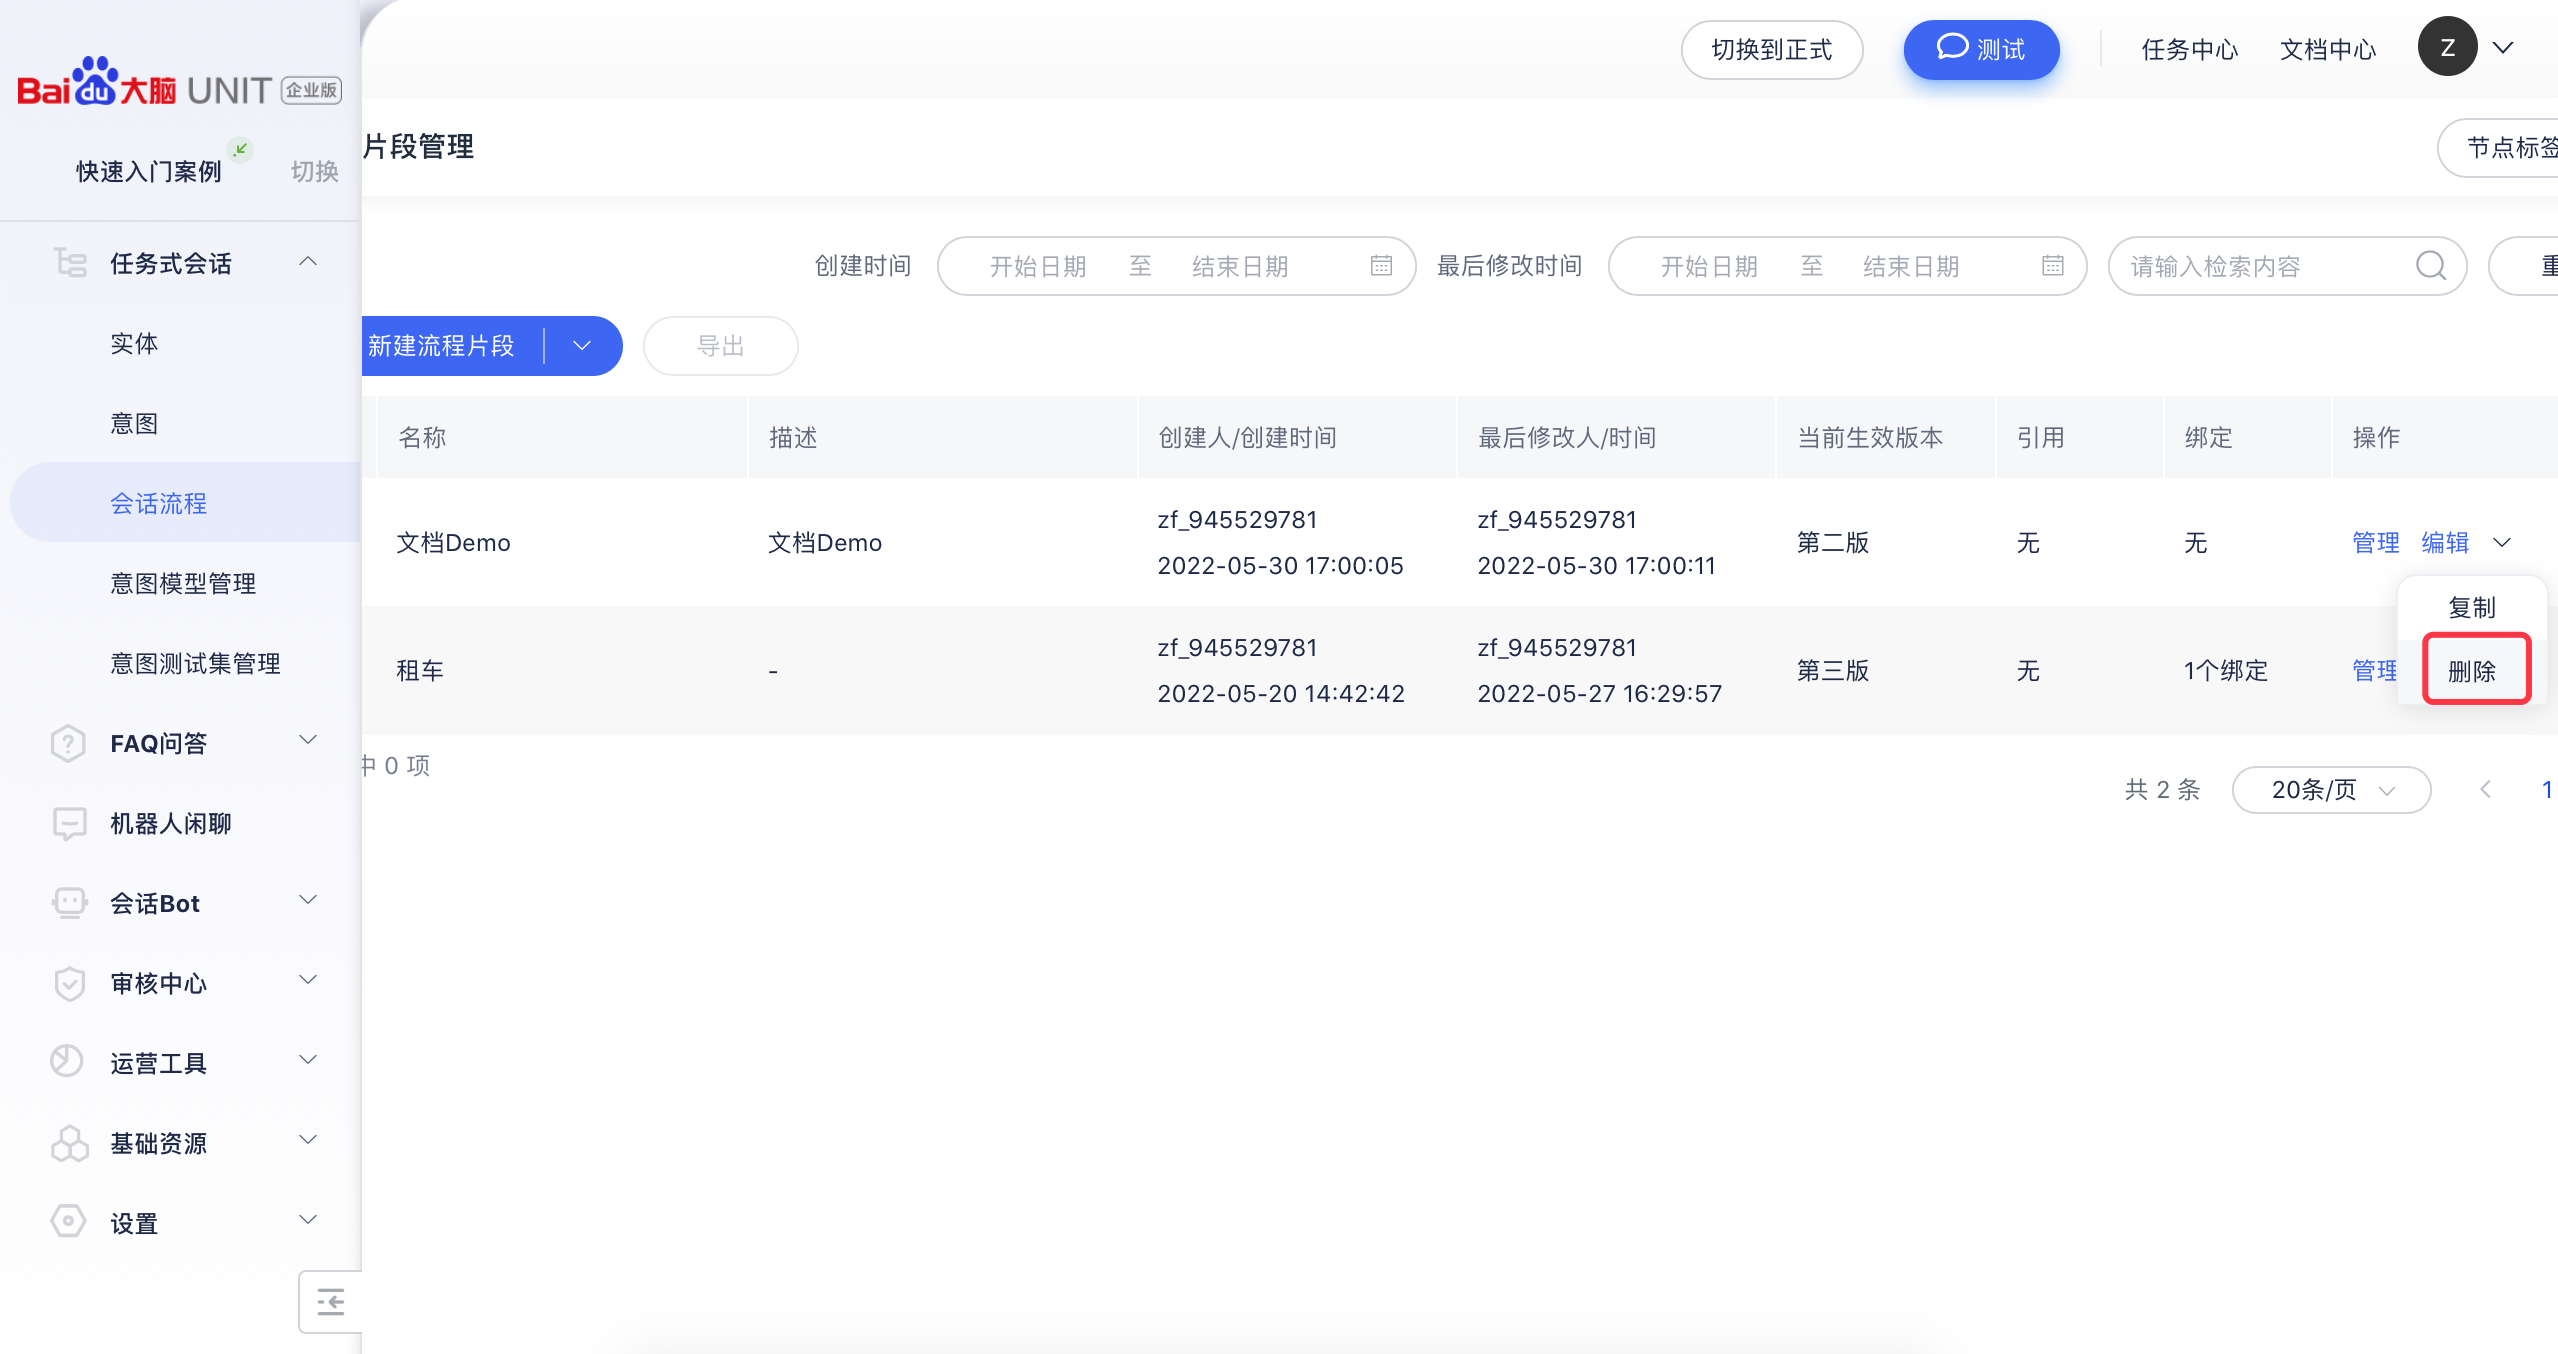Expand the 运营工具 section
This screenshot has height=1354, width=2558.
tap(308, 1060)
